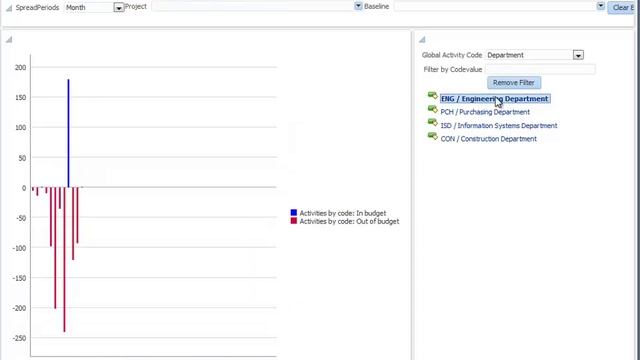Click the blue In budget legend swatch
The image size is (640, 360).
293,213
